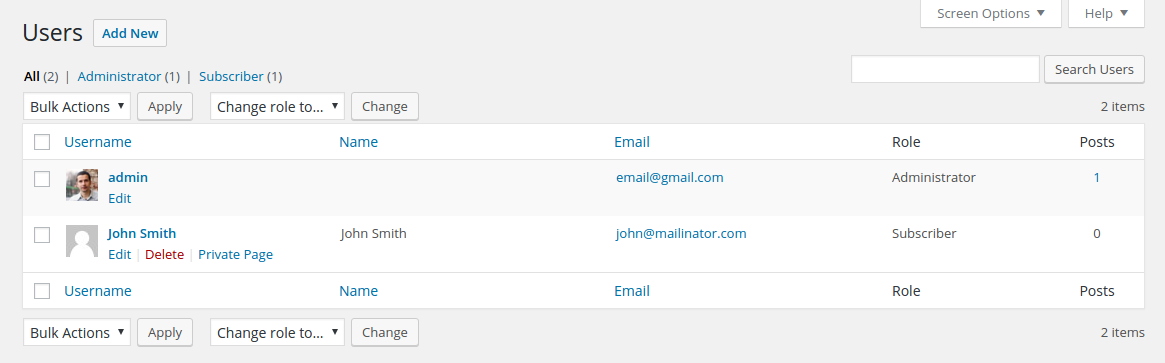Filter users by Subscriber role
Screen dimensions: 1165x363
pyautogui.click(x=231, y=76)
